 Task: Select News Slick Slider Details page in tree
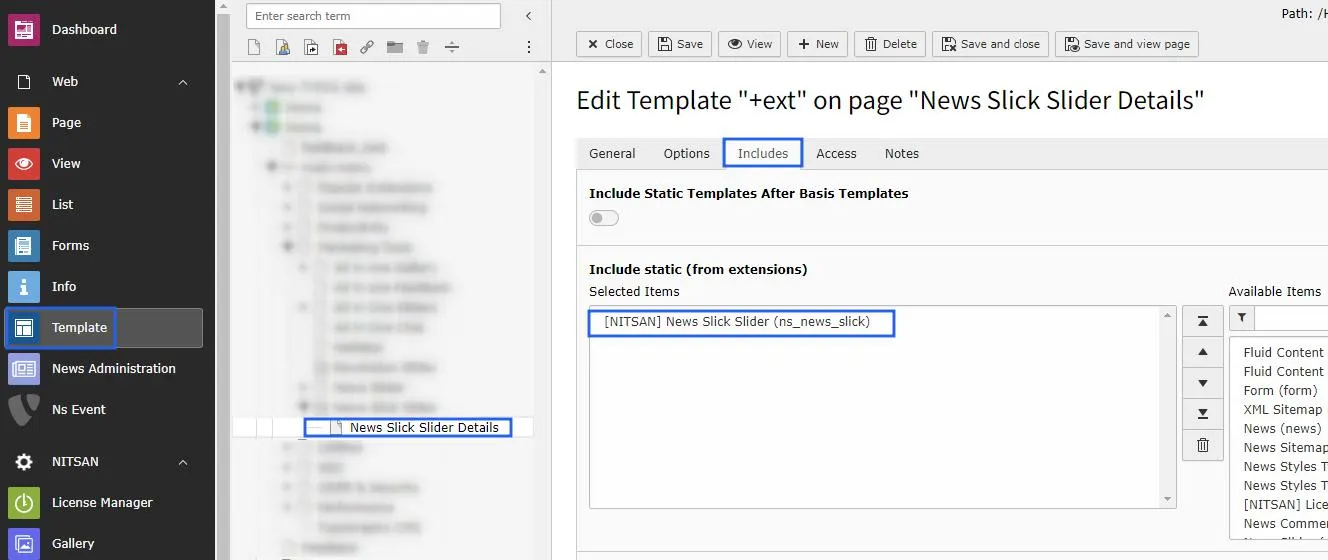(x=424, y=428)
